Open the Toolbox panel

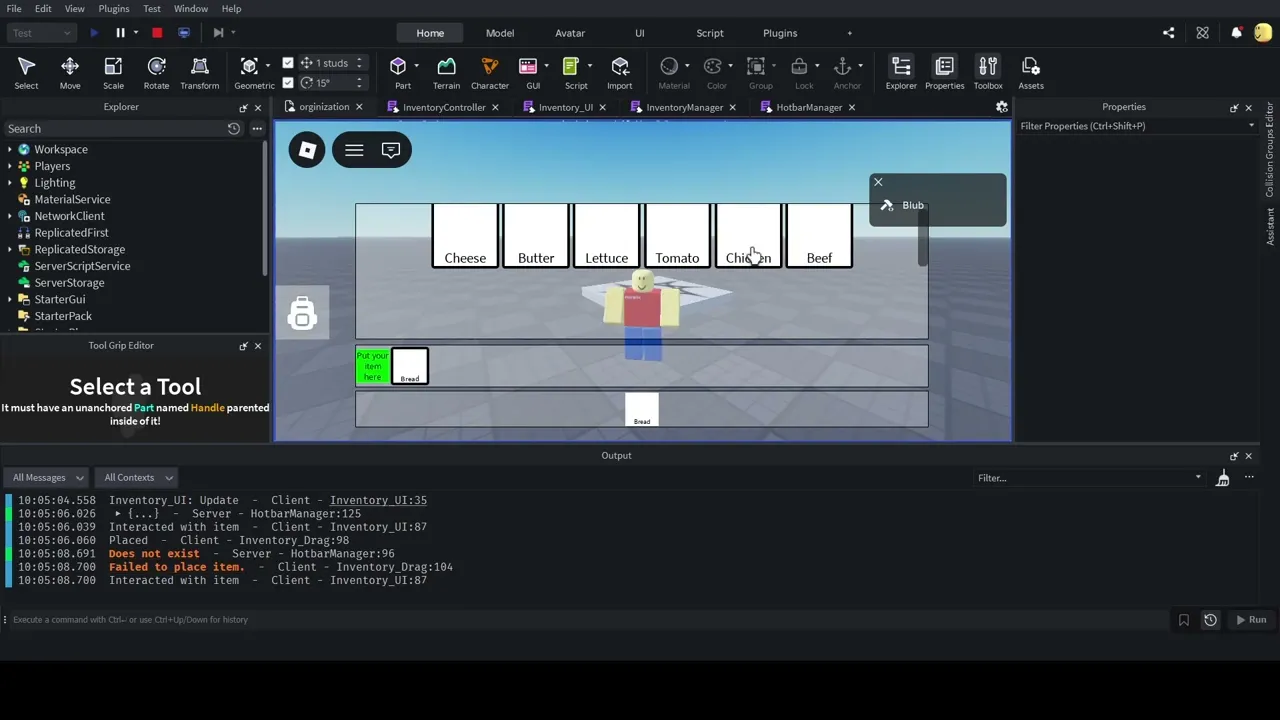(x=988, y=72)
